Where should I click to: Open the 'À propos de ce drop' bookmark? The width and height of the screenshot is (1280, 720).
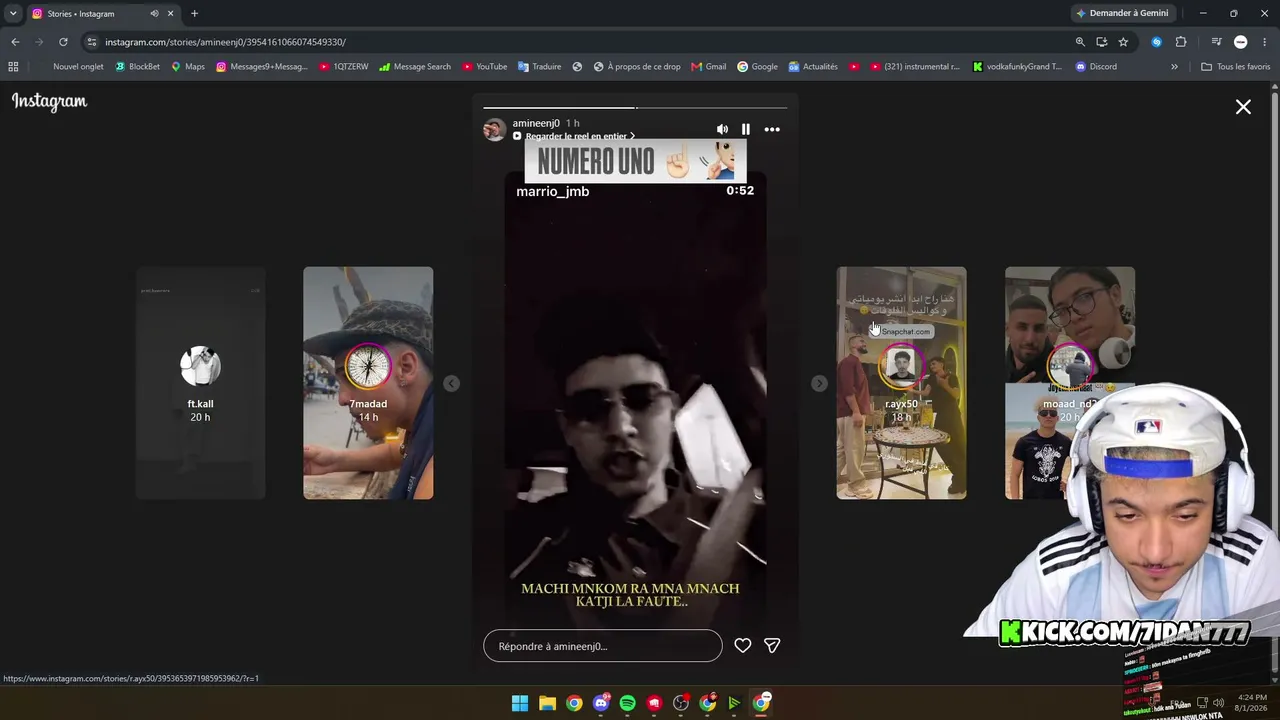[637, 67]
